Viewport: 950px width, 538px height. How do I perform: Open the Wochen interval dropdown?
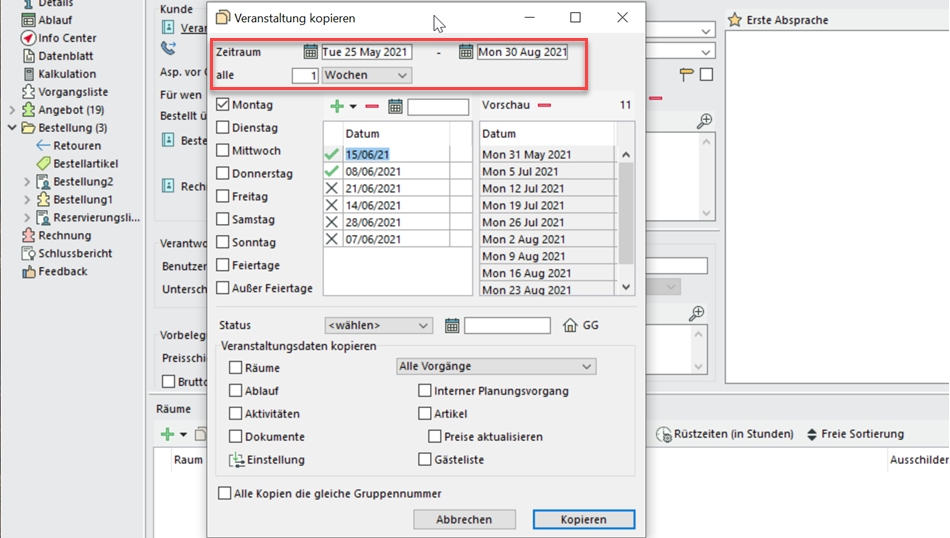366,75
